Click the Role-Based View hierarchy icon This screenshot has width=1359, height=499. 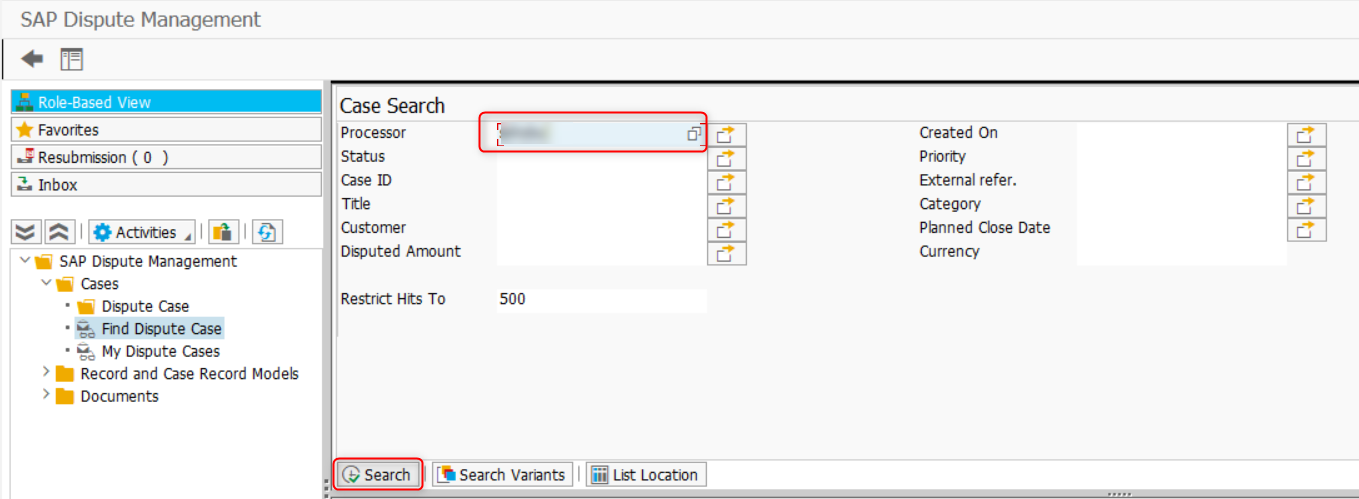point(25,102)
